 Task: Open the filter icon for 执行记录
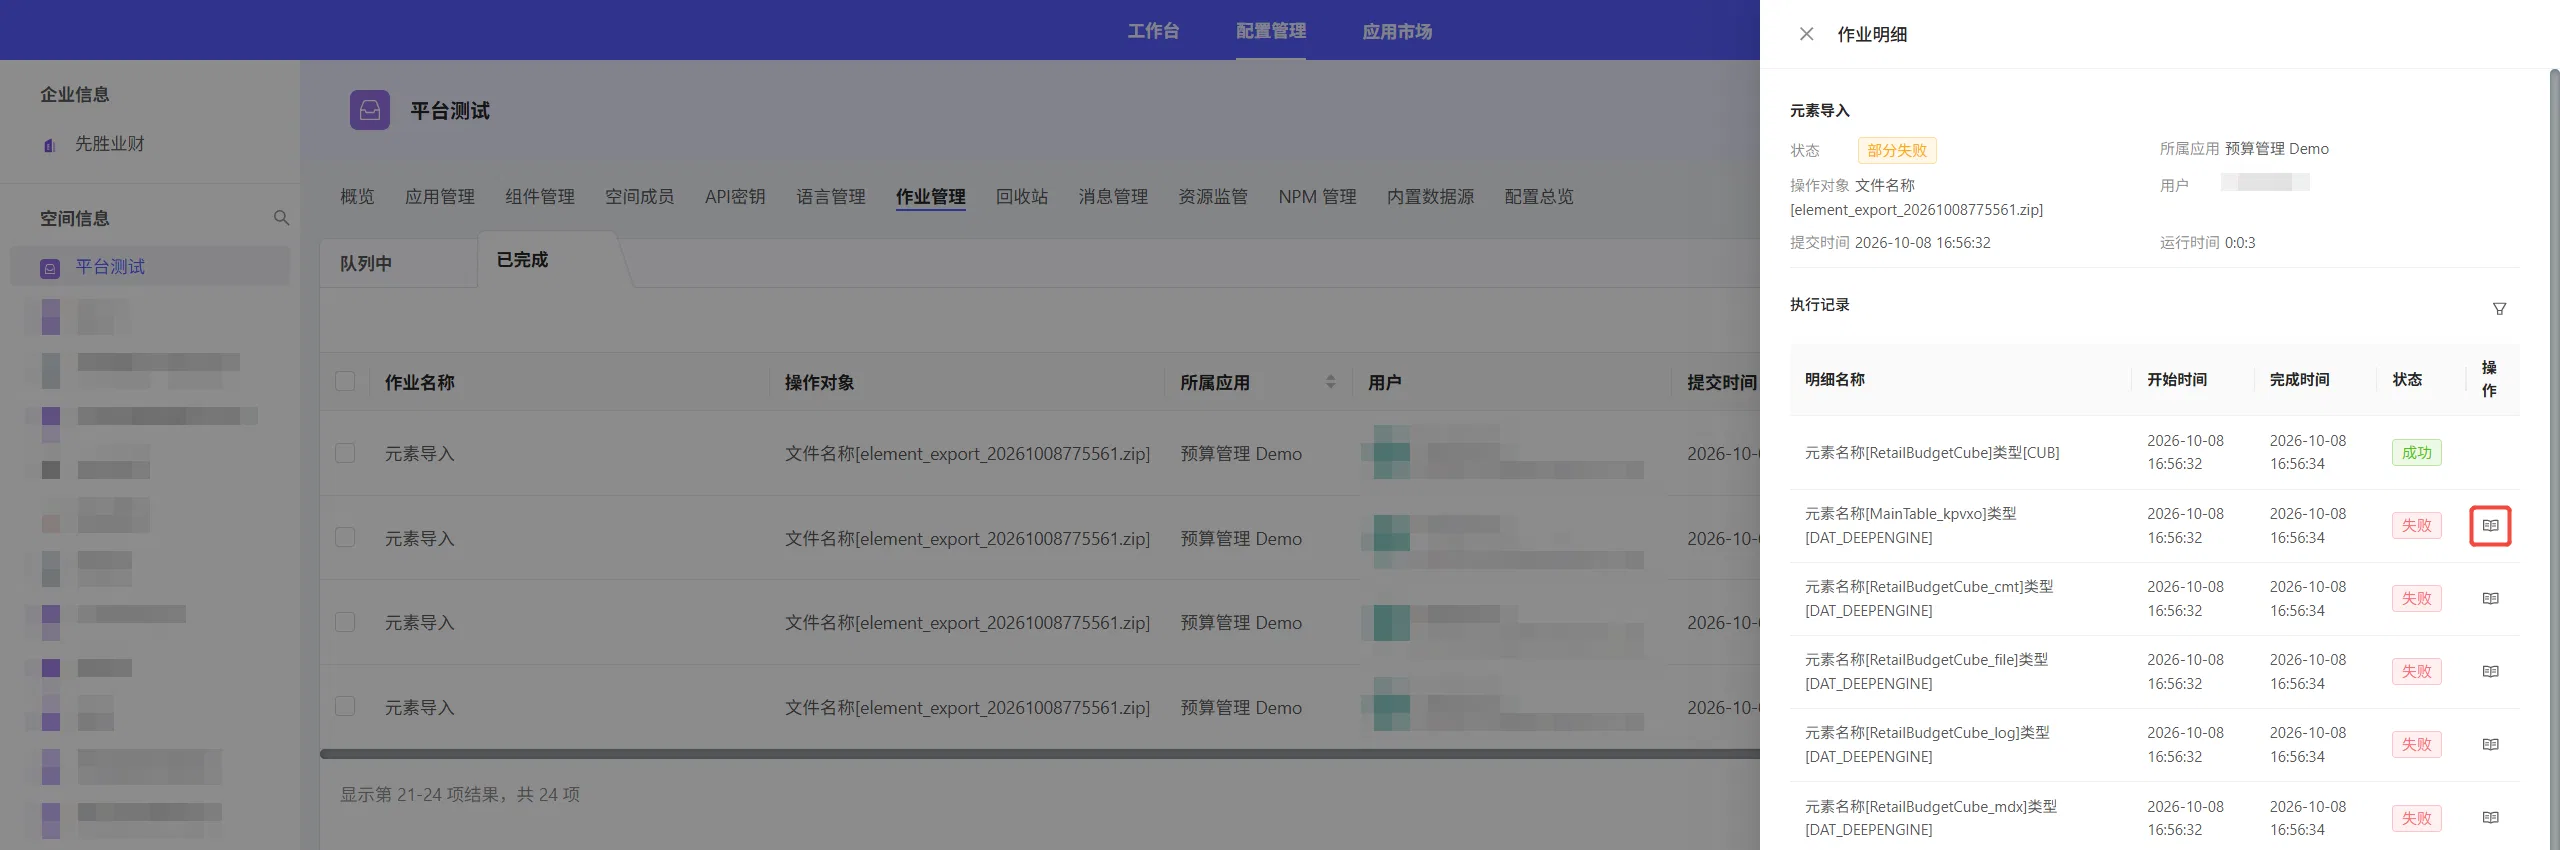pyautogui.click(x=2499, y=309)
